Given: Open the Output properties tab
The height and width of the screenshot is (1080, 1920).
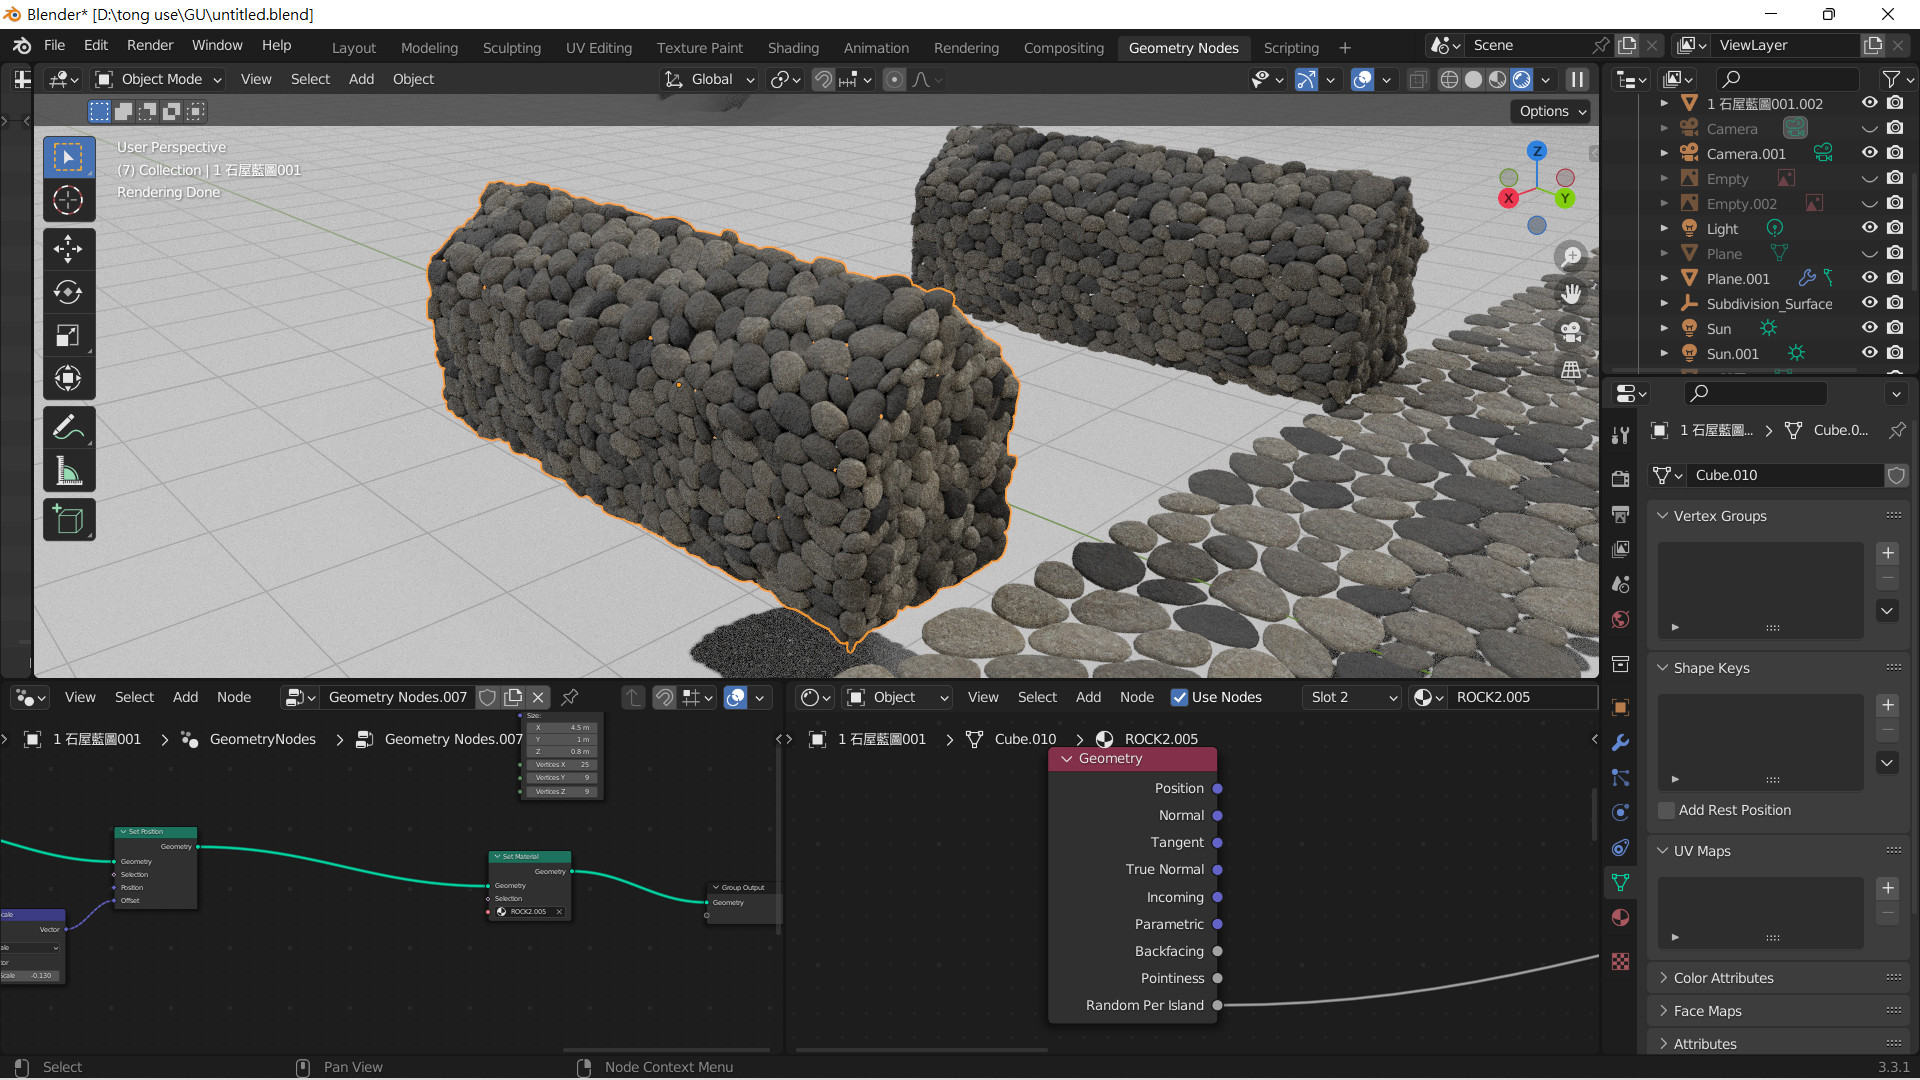Looking at the screenshot, I should [1621, 514].
